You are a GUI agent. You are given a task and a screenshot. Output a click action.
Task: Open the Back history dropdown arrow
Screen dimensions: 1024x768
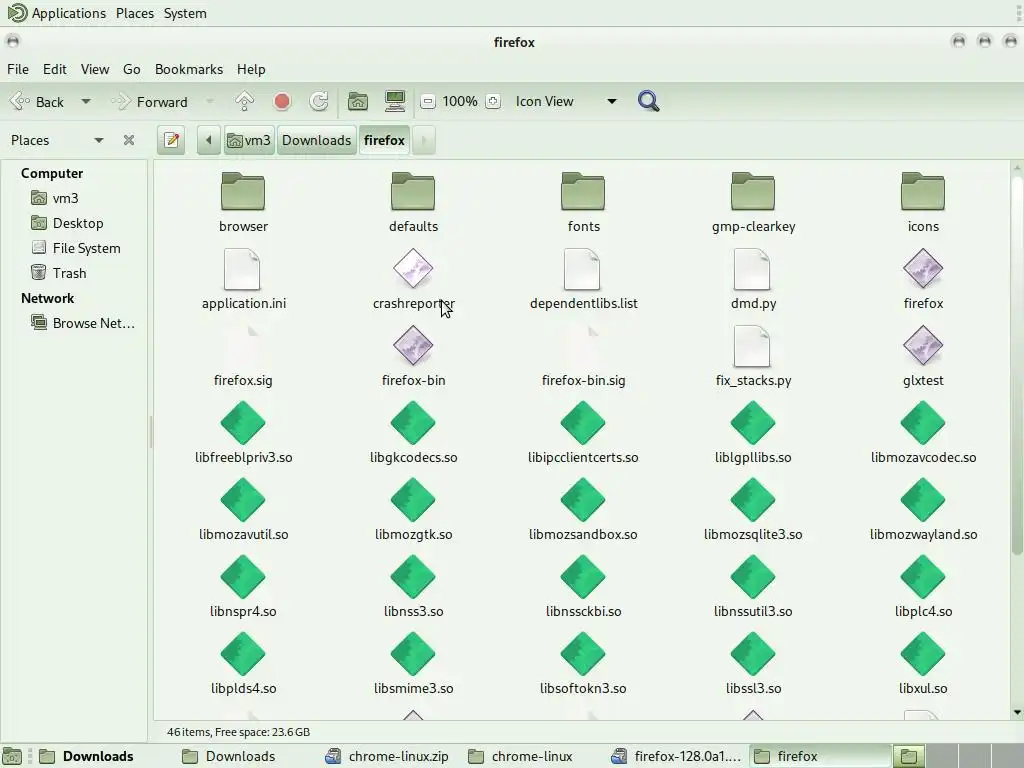[x=86, y=102]
